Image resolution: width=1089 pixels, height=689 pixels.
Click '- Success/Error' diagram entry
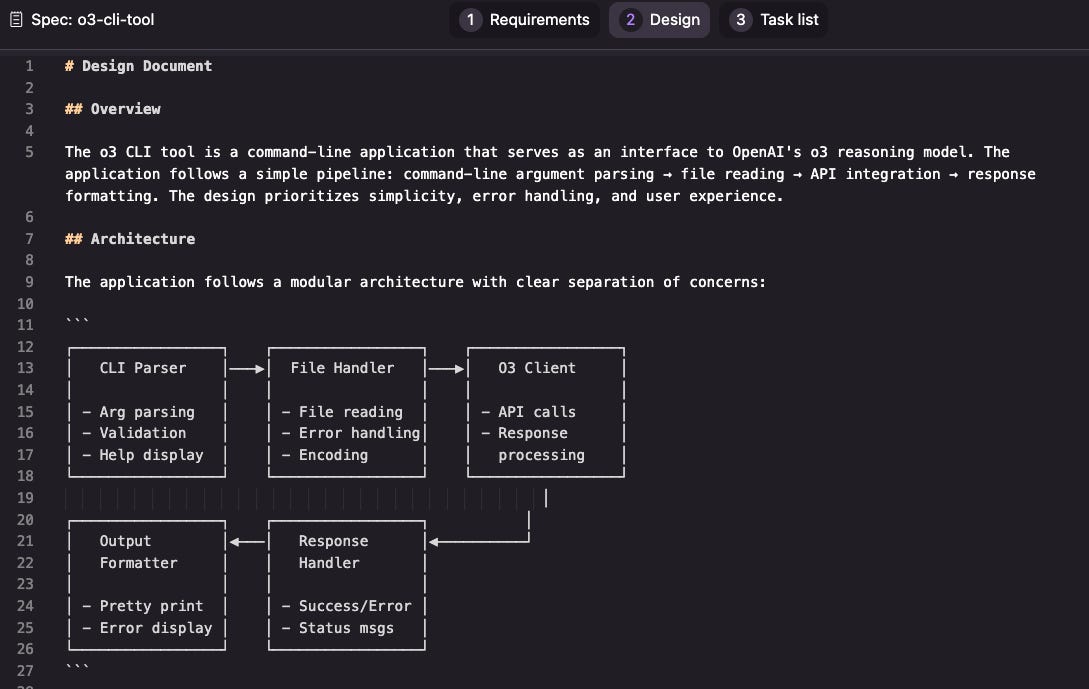[346, 606]
